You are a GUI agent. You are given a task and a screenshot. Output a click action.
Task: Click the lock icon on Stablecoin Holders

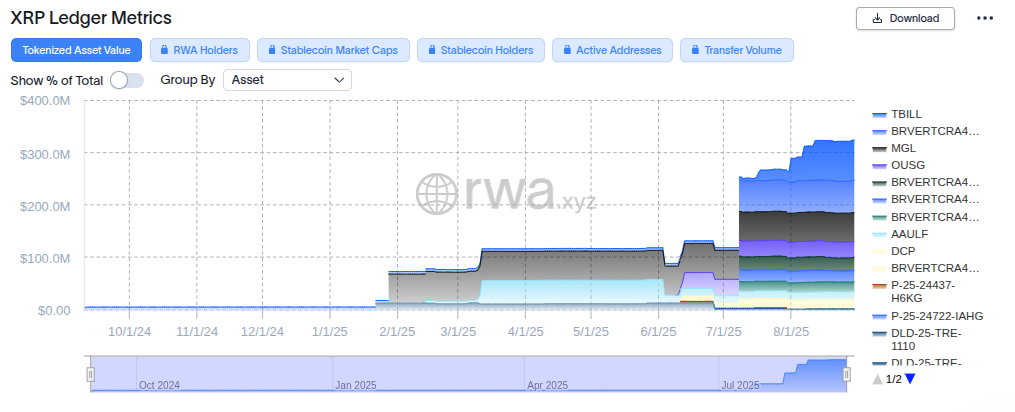click(x=432, y=50)
